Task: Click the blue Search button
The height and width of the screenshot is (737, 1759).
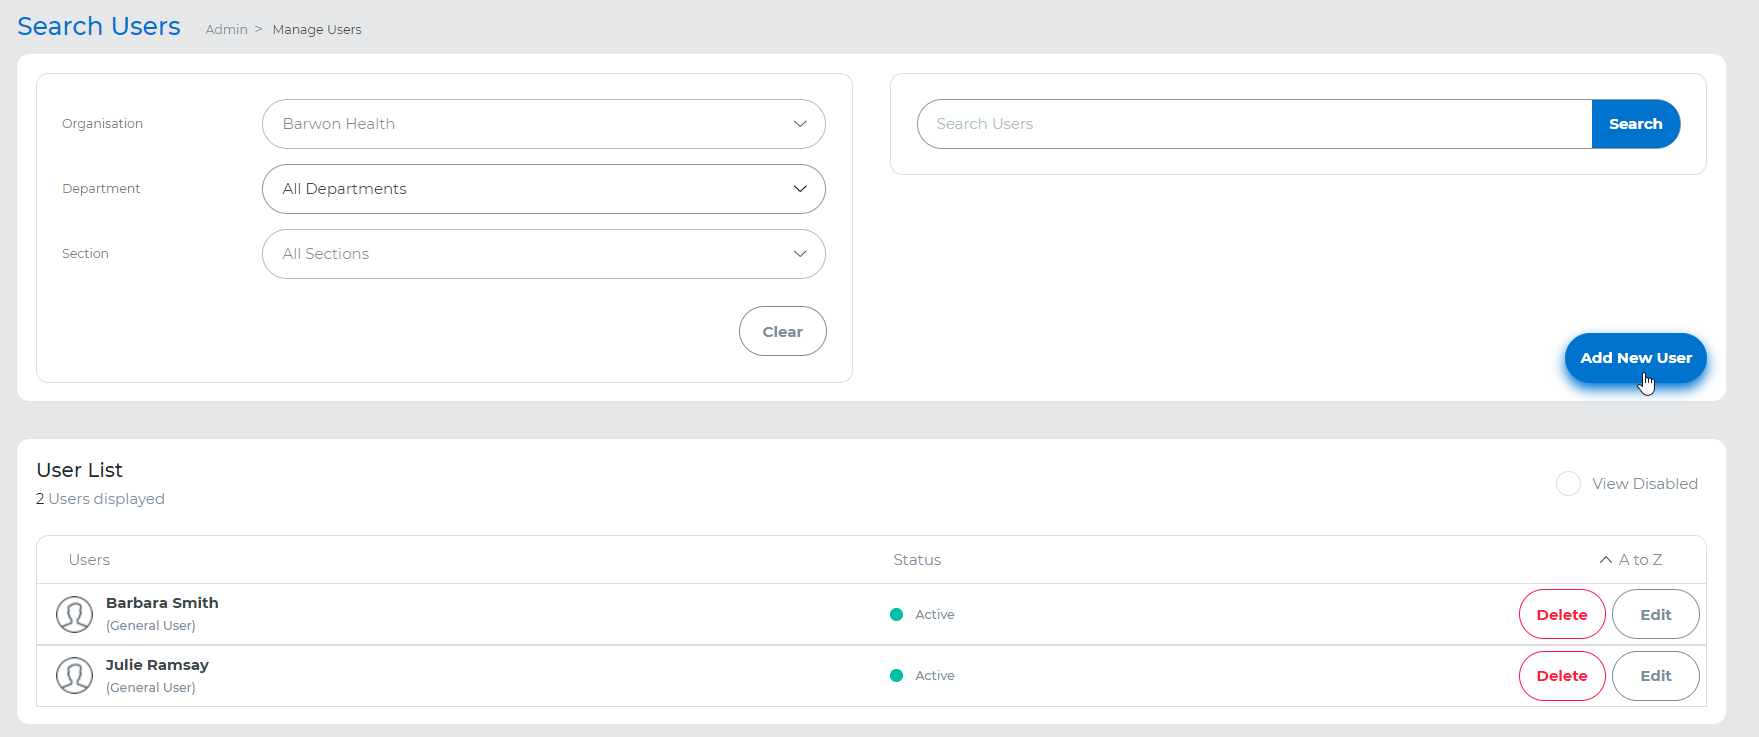Action: click(x=1636, y=124)
